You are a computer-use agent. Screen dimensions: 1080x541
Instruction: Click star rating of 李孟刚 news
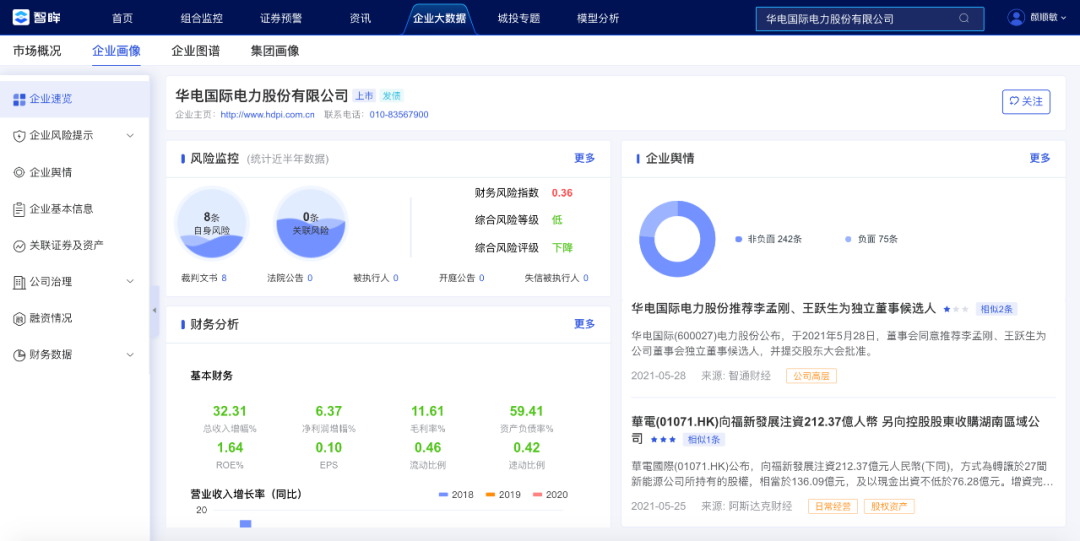pyautogui.click(x=956, y=309)
